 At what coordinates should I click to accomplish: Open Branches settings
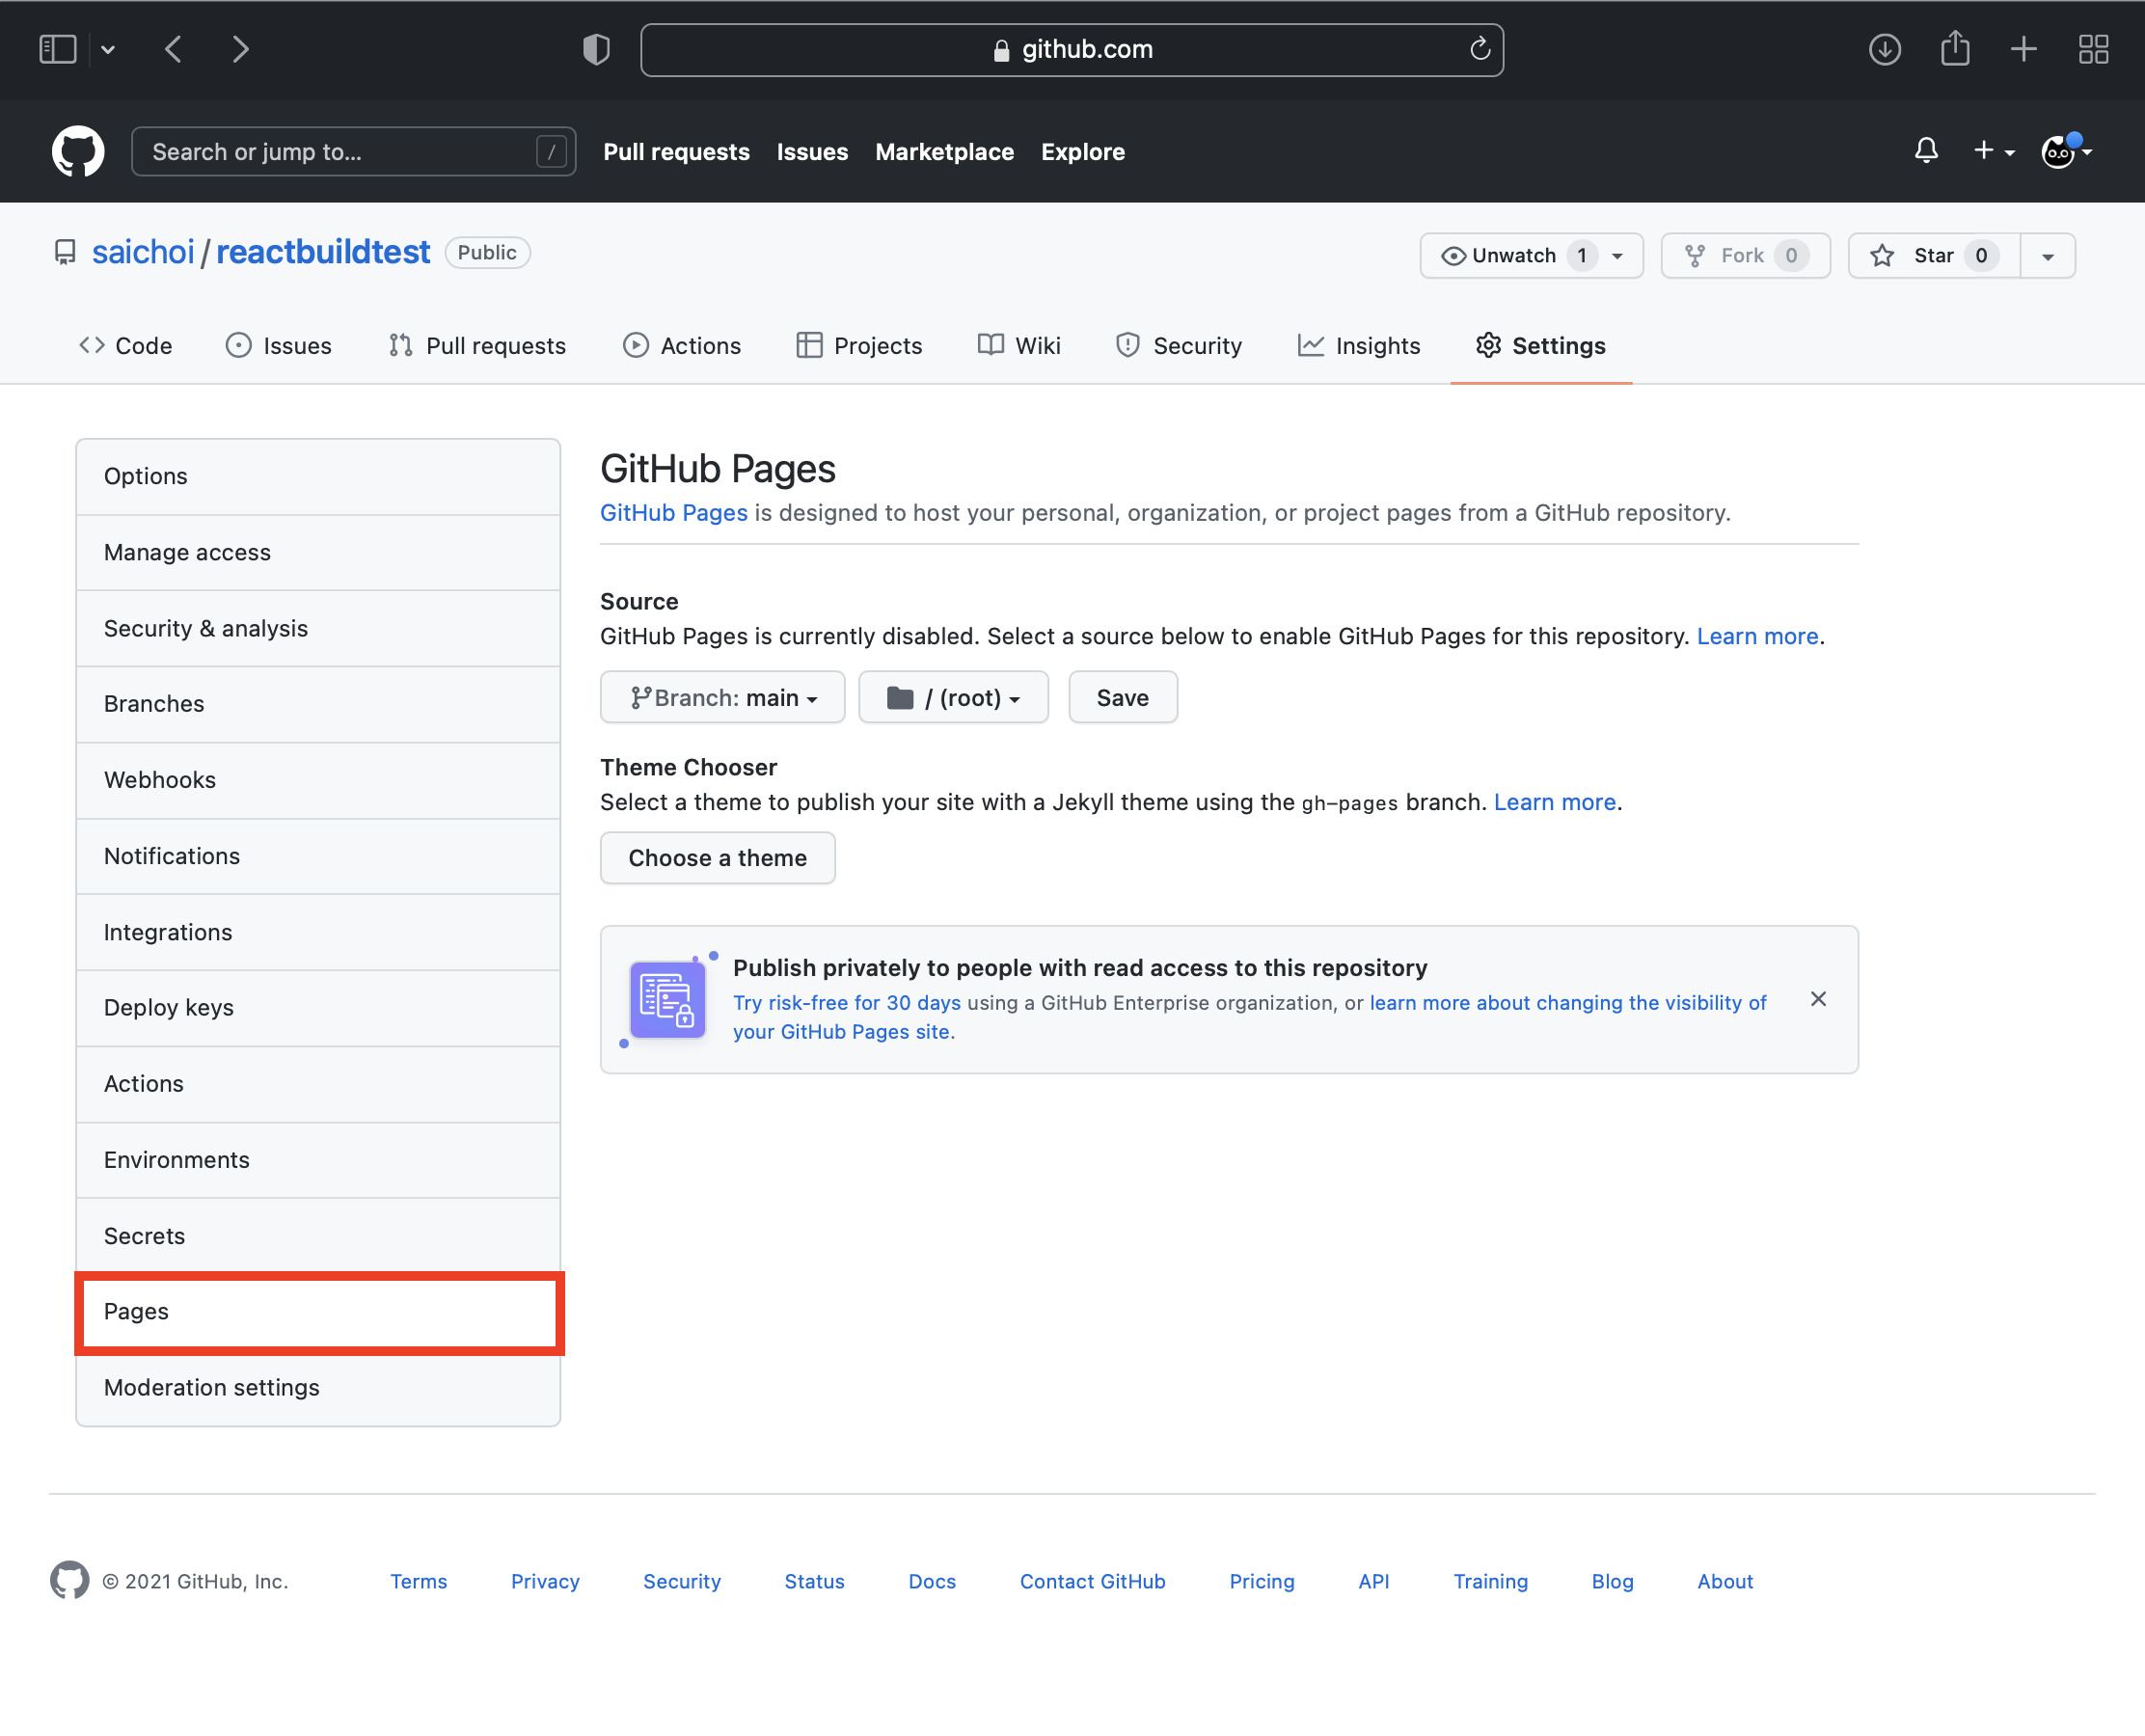[x=318, y=704]
